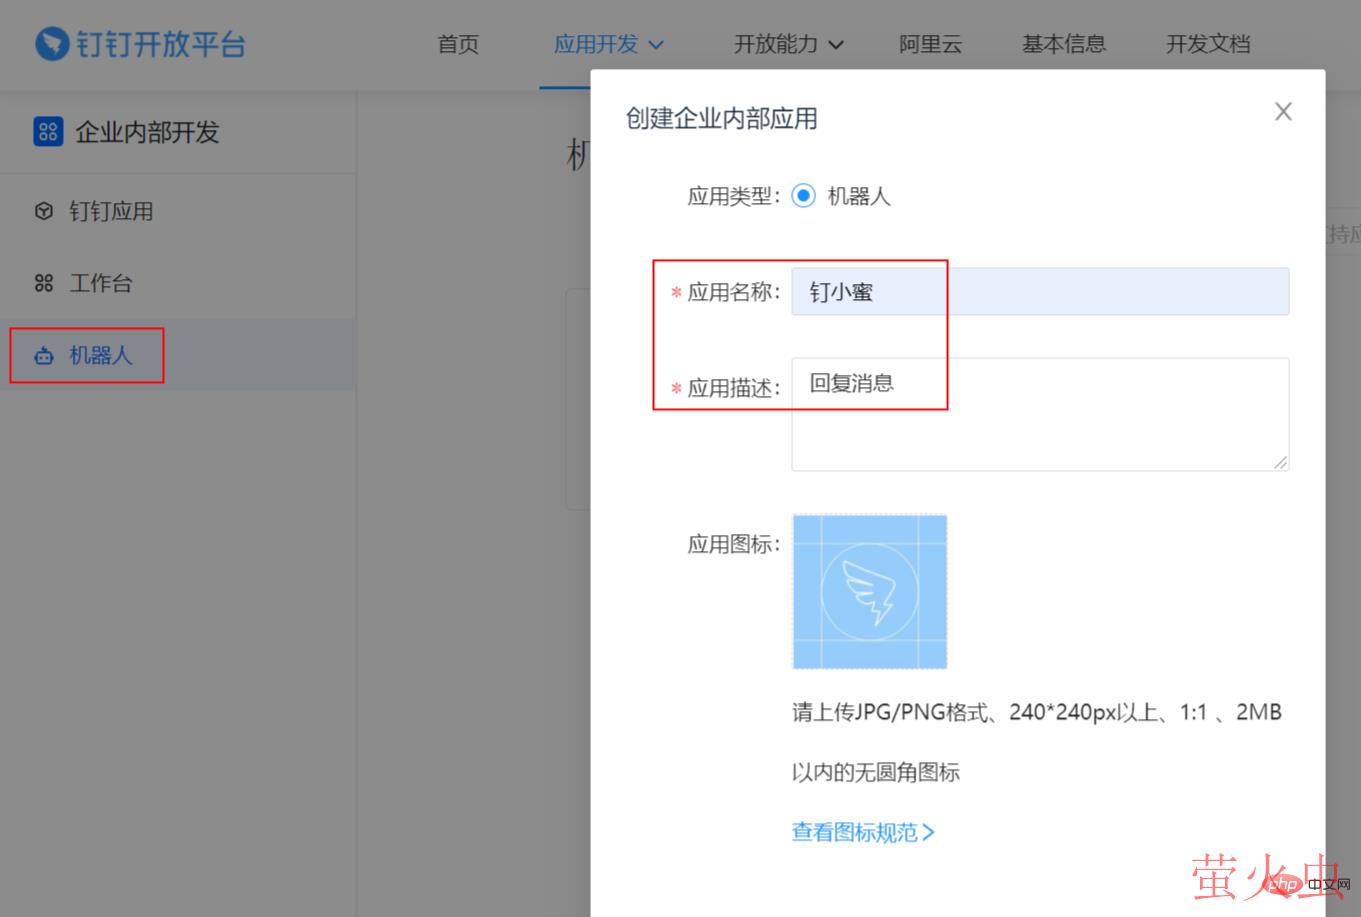Click the 开放能力 nav label
Screen dimensions: 1361x917
coord(776,44)
